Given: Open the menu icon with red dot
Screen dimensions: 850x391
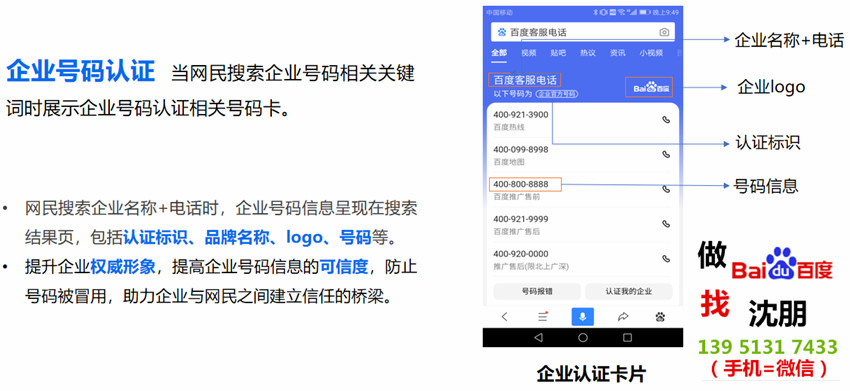Looking at the screenshot, I should point(543,317).
